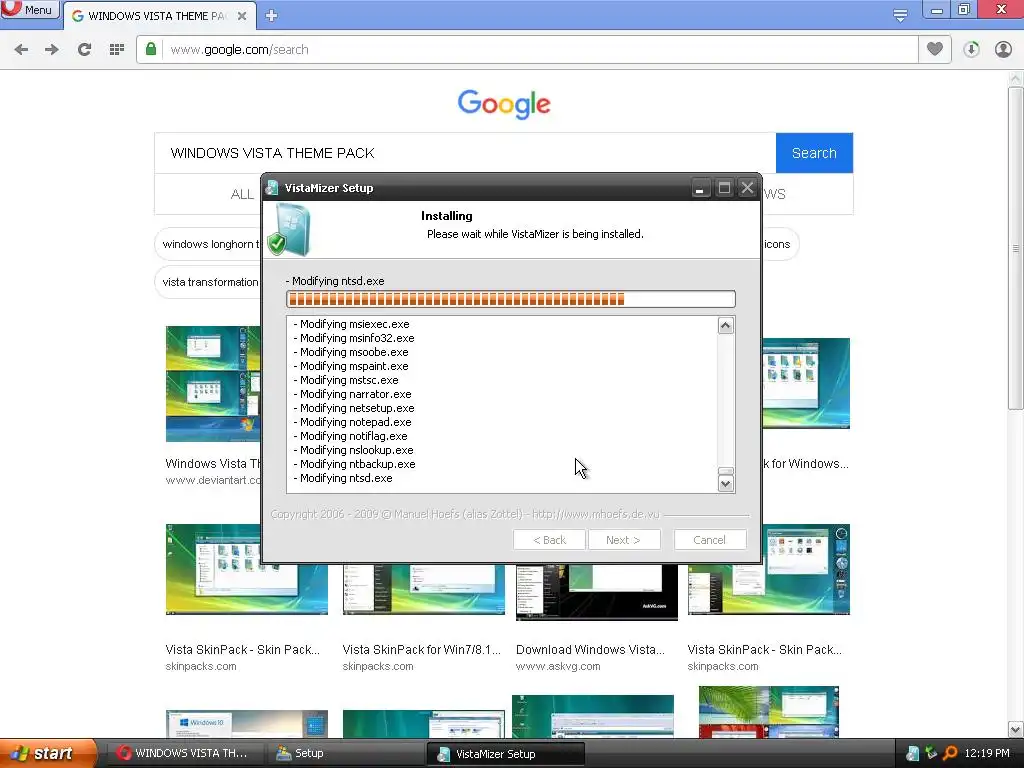
Task: Click the VistaMizer tray icon in system tray
Action: [912, 754]
